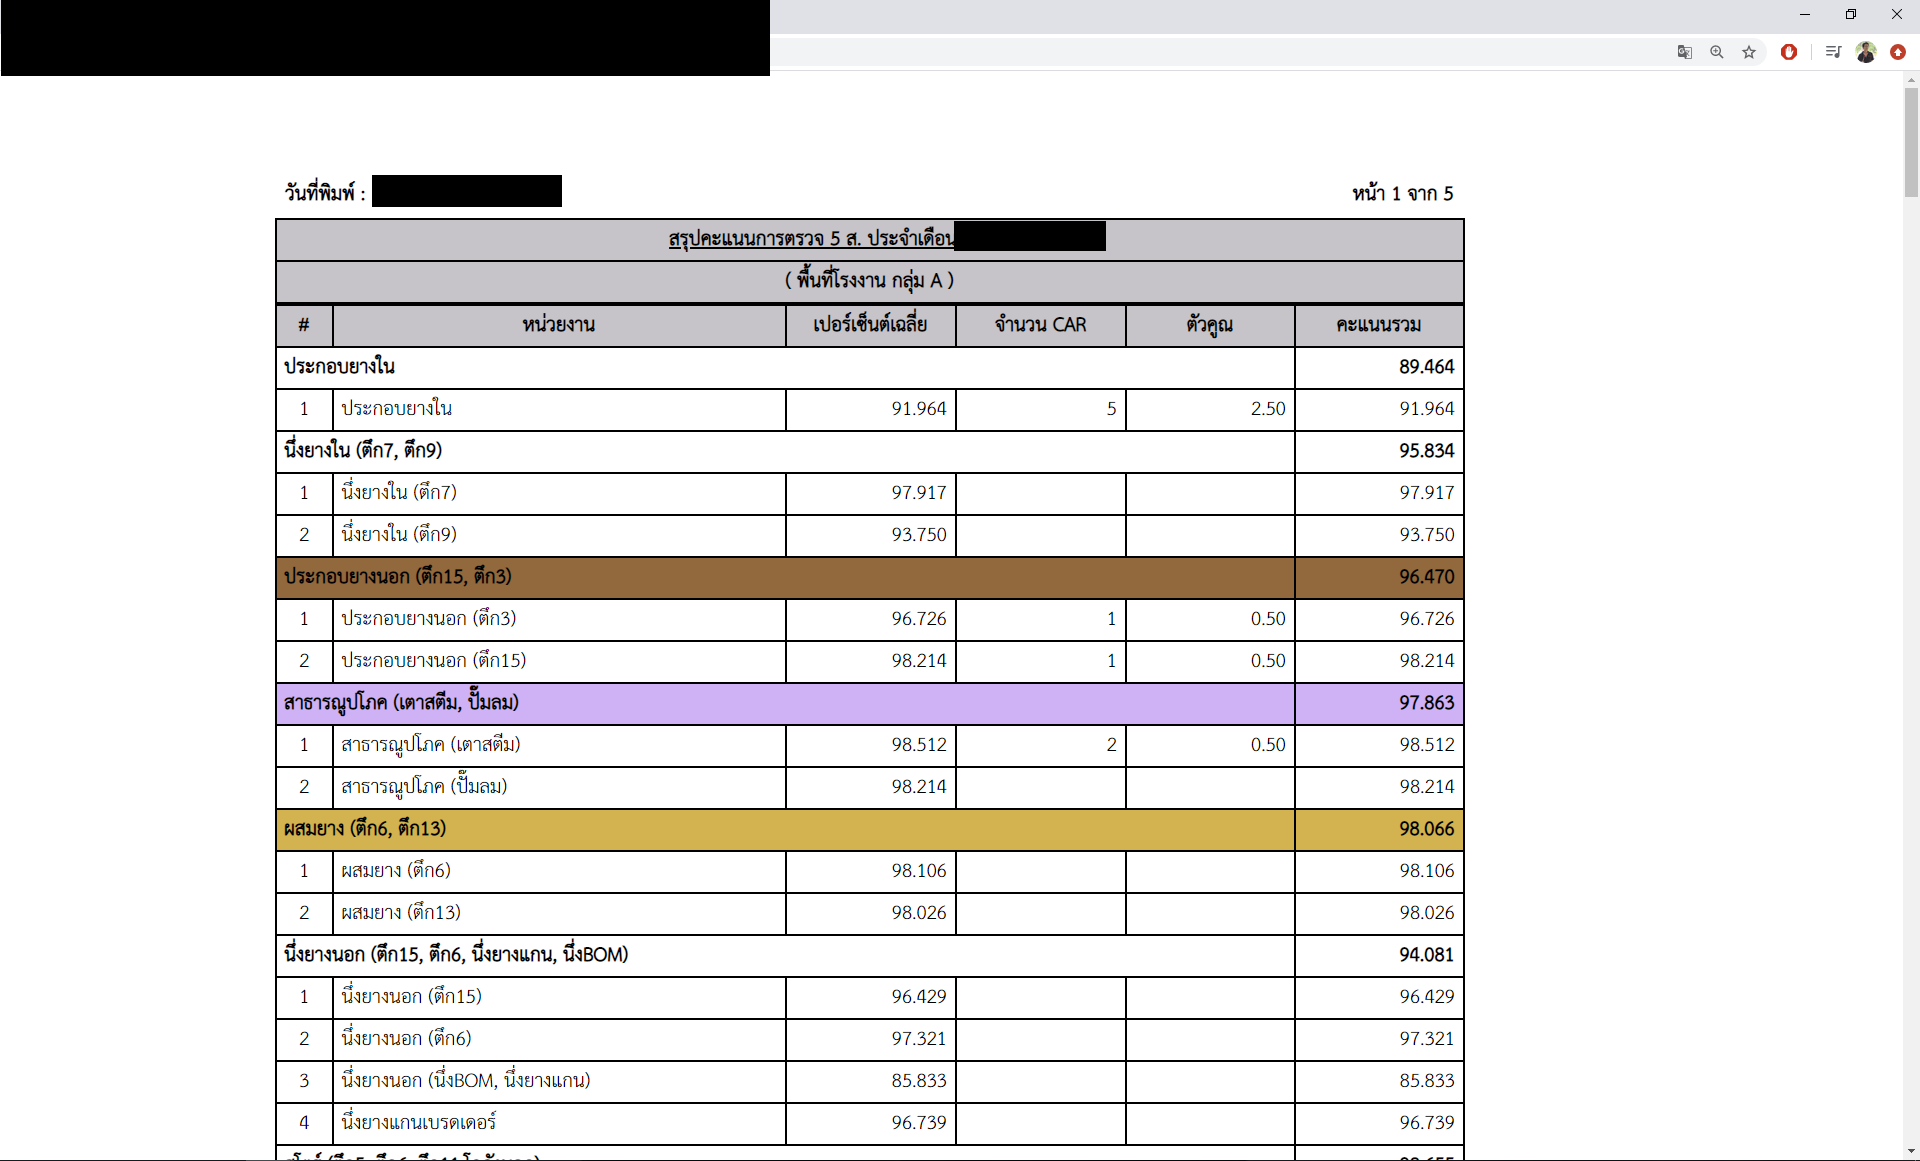
Task: Click the 'หน่วยงาน' column header
Action: [559, 325]
